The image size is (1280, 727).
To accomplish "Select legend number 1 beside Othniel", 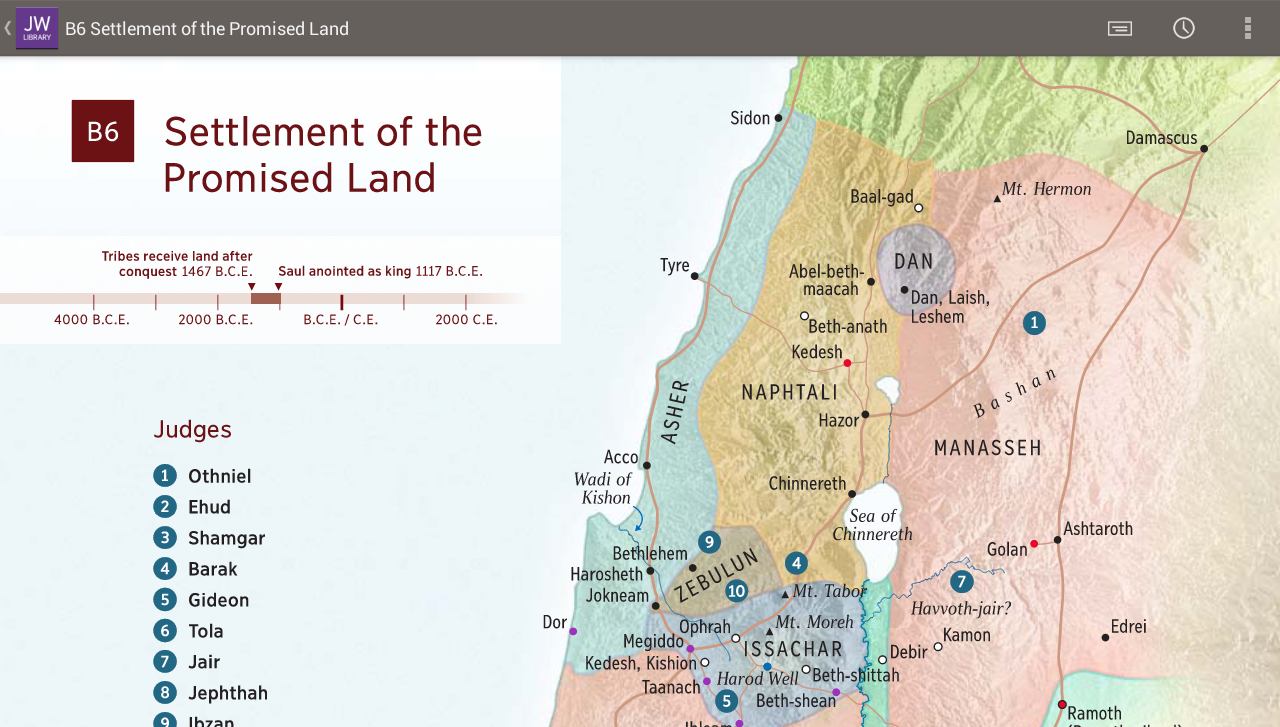I will (165, 476).
